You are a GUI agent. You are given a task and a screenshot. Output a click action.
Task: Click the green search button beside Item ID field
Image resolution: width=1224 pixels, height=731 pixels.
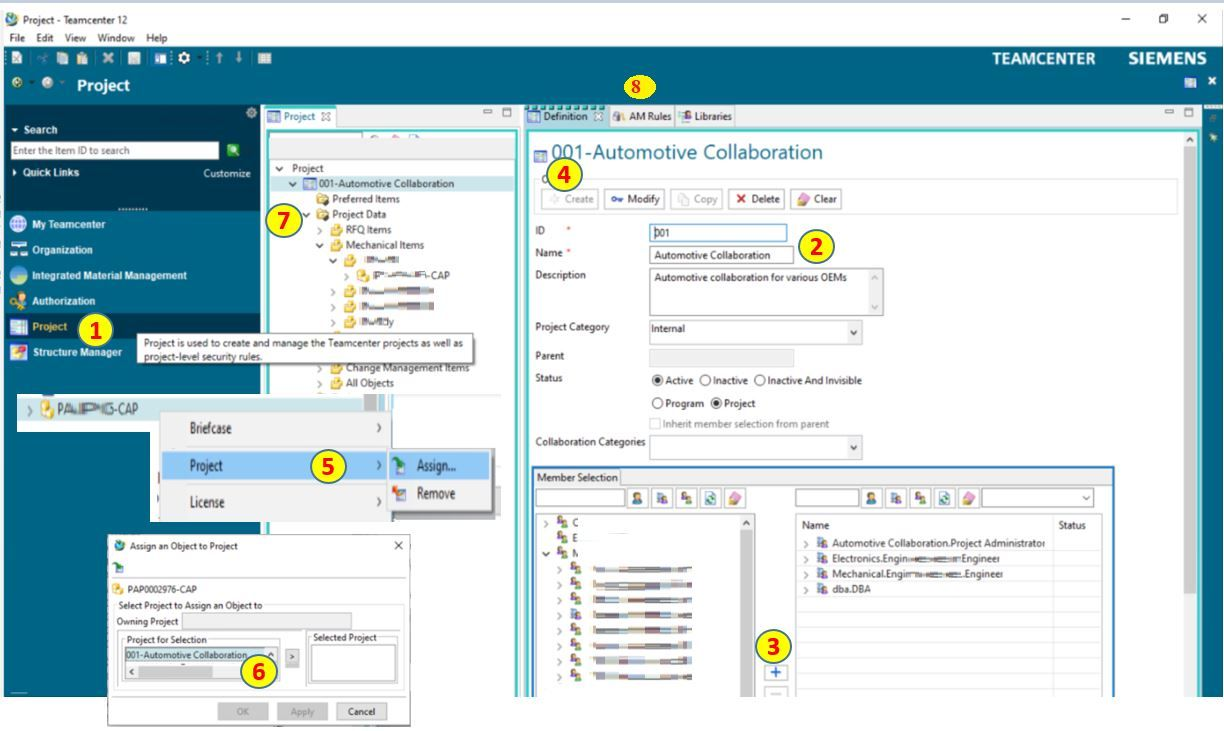233,150
